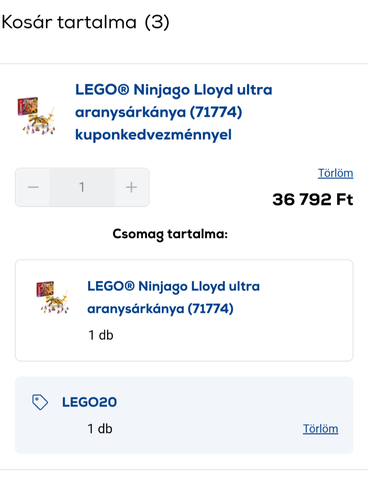The height and width of the screenshot is (480, 368).
Task: Open the package contents product thumbnail
Action: [53, 297]
